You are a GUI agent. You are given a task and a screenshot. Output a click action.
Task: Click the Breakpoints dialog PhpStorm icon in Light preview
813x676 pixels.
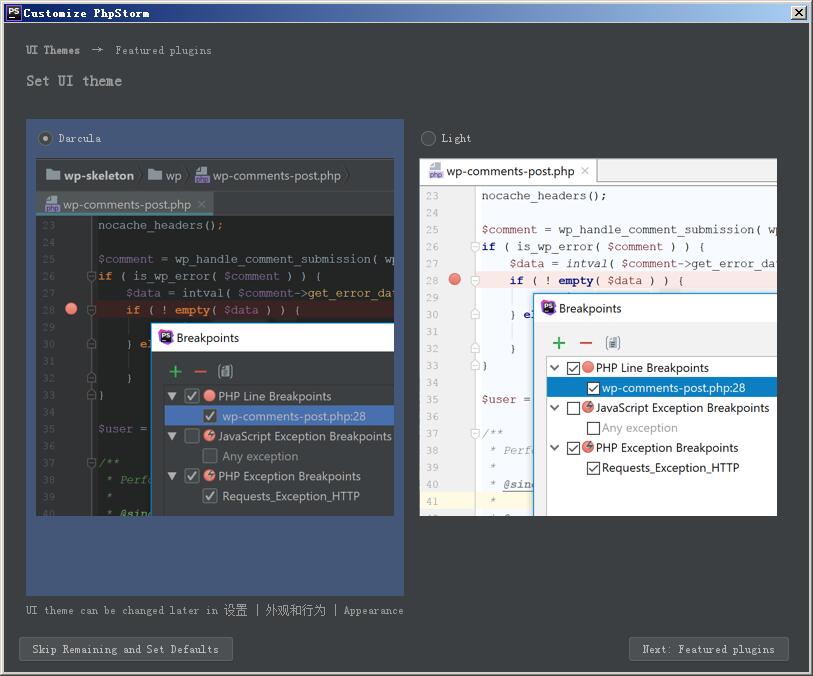pos(549,308)
